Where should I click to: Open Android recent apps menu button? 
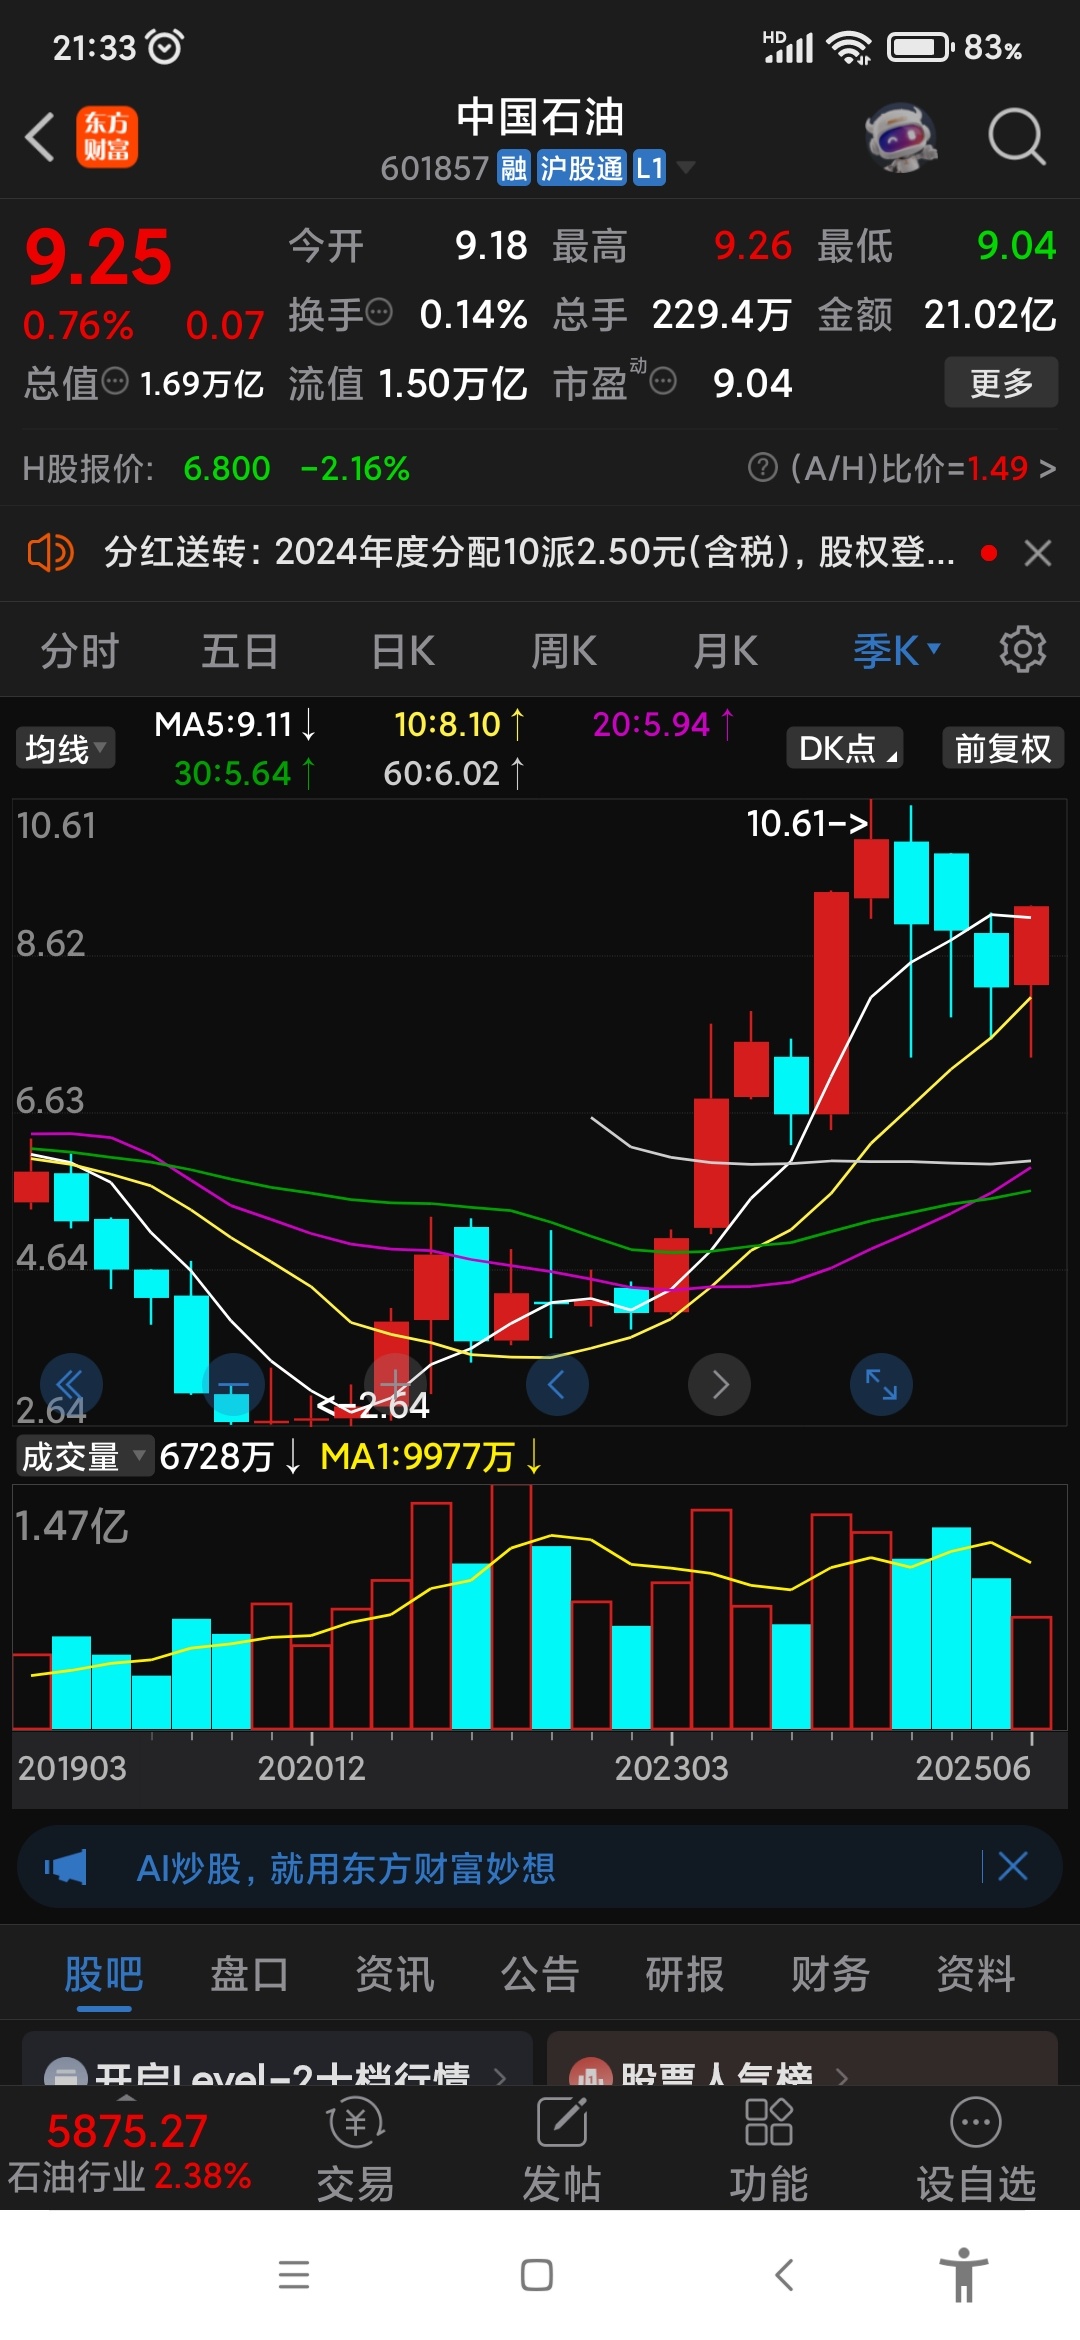click(294, 2274)
